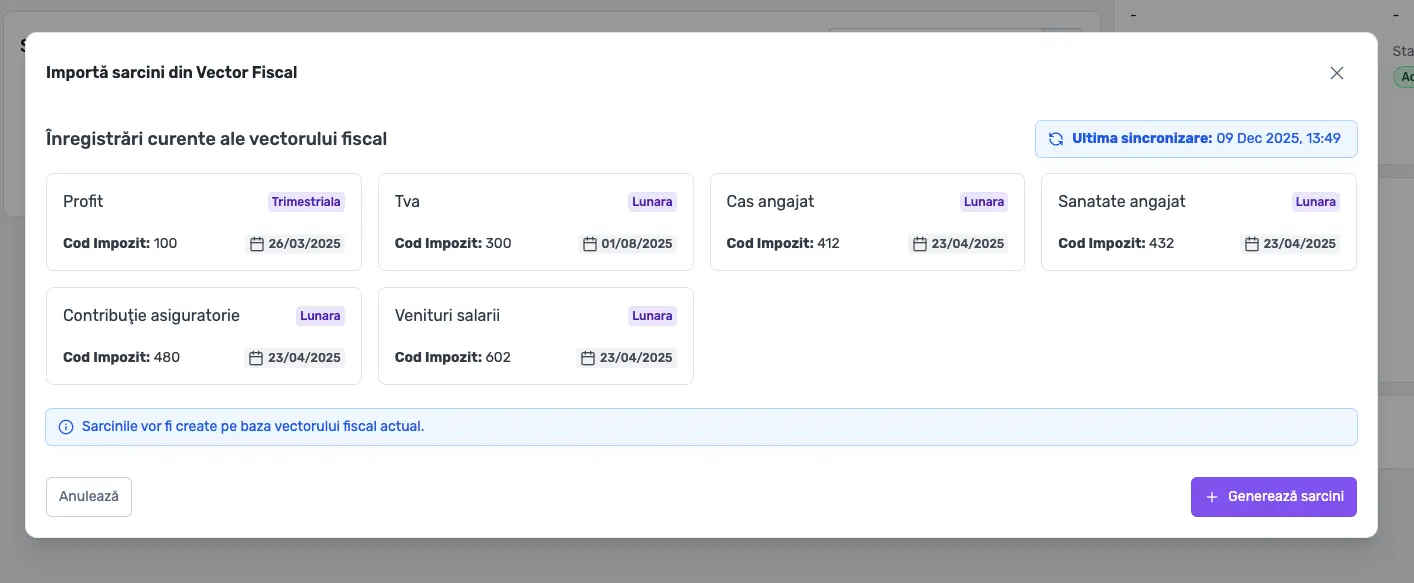Click the date 26/03/2025
1414x583 pixels.
[x=305, y=244]
